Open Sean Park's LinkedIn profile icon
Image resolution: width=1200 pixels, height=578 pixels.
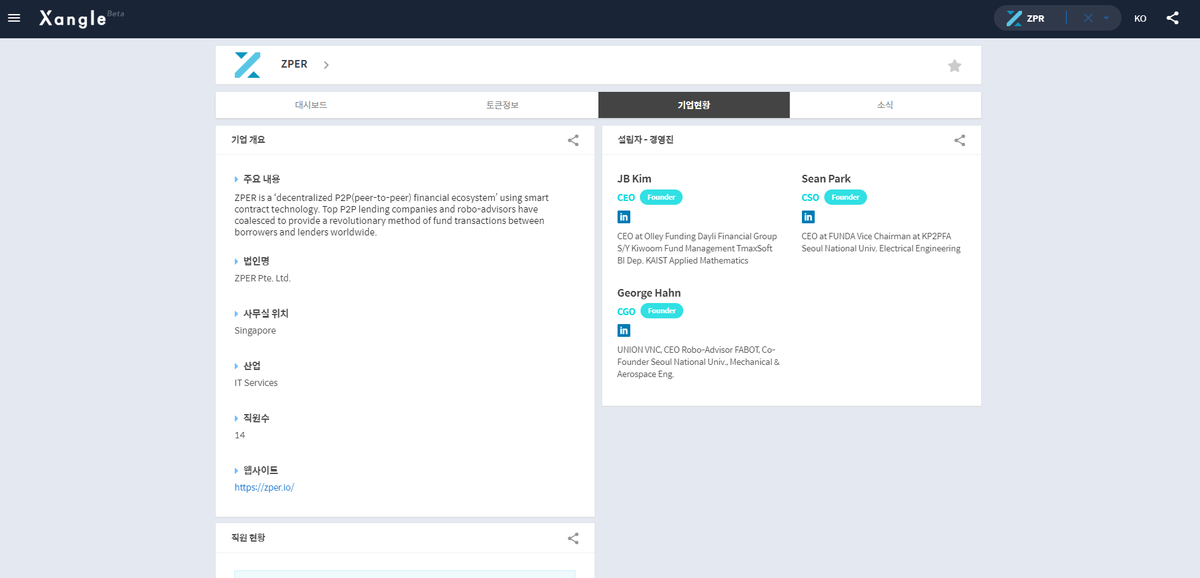[808, 216]
